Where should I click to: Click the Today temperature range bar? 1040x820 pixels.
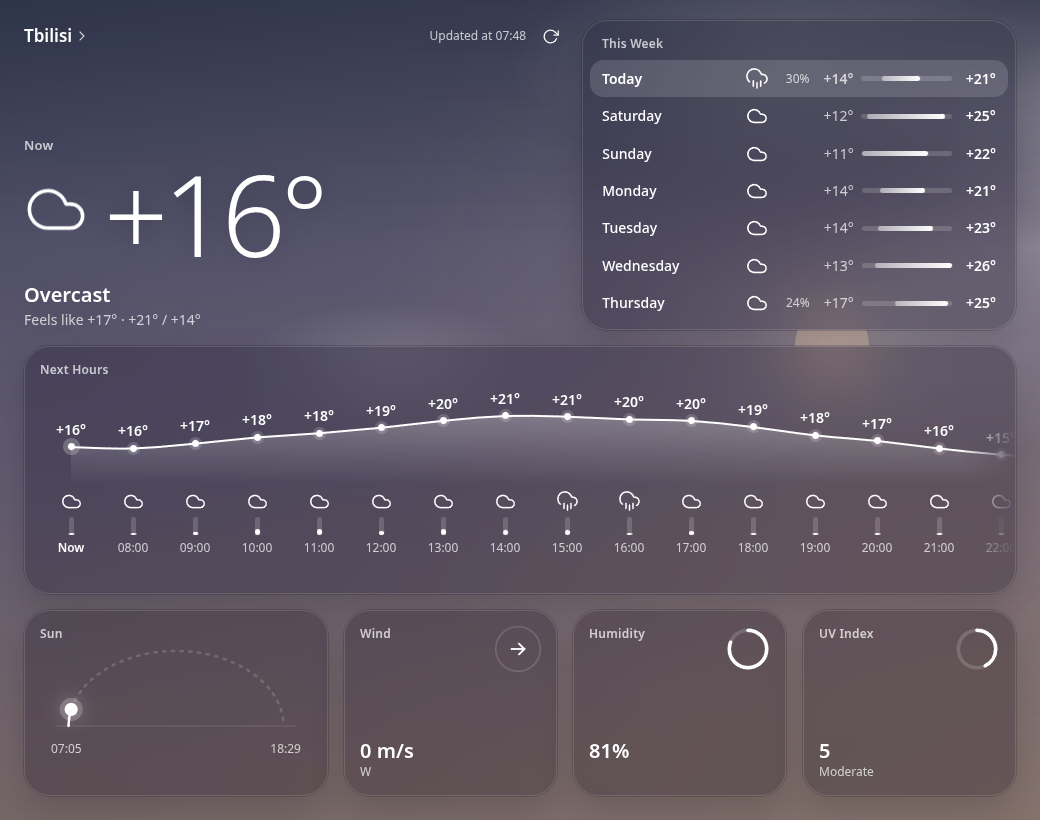[906, 78]
